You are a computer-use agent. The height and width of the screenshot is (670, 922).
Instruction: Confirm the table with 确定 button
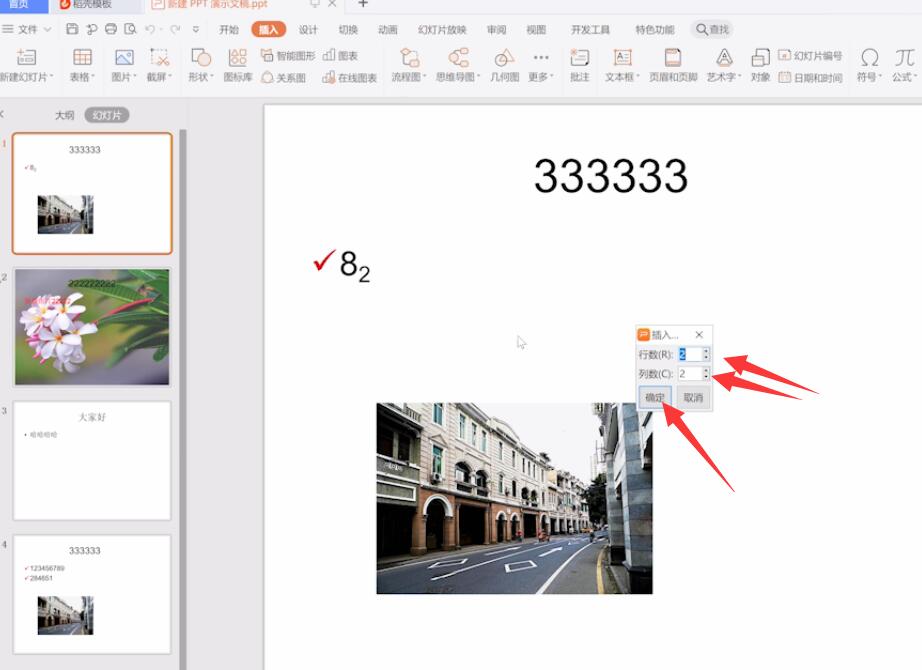tap(655, 398)
